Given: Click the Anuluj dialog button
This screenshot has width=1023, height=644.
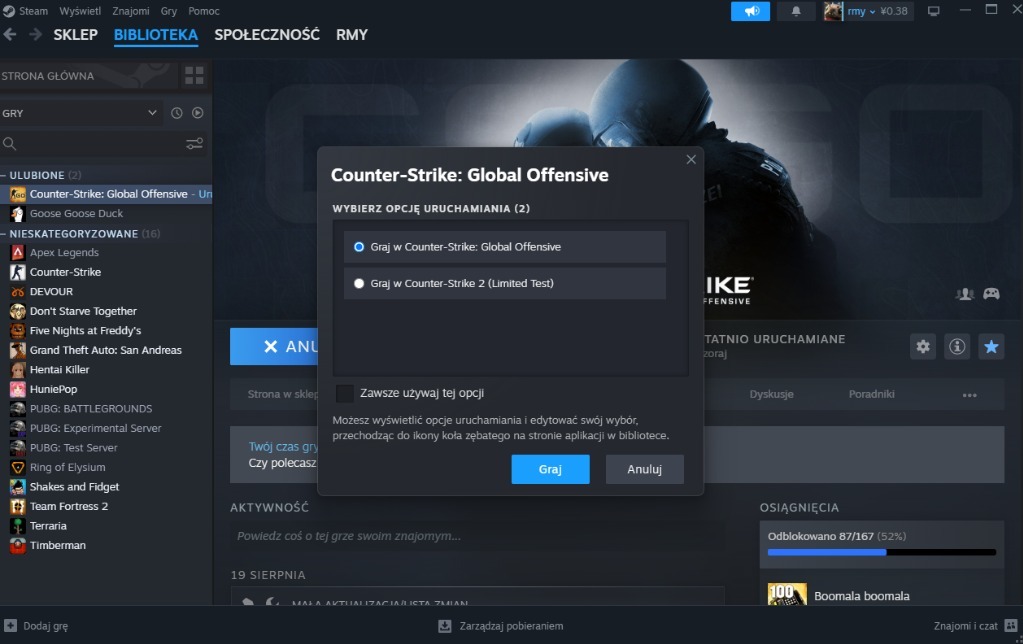Looking at the screenshot, I should pyautogui.click(x=644, y=469).
